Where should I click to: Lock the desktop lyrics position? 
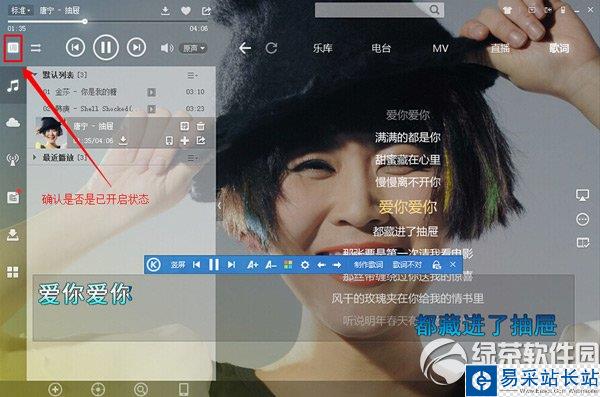[437, 265]
